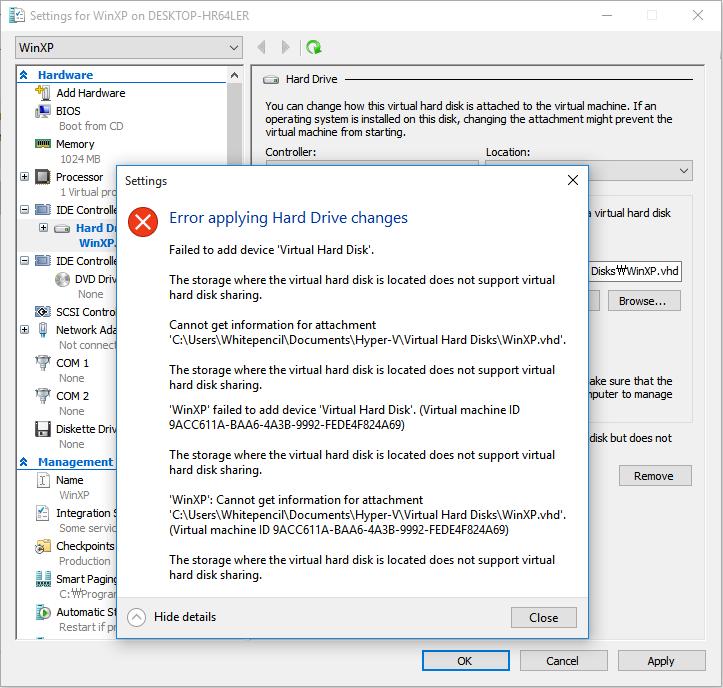Dismiss Settings error dialog via X
Screen dimensions: 723x688
point(573,180)
